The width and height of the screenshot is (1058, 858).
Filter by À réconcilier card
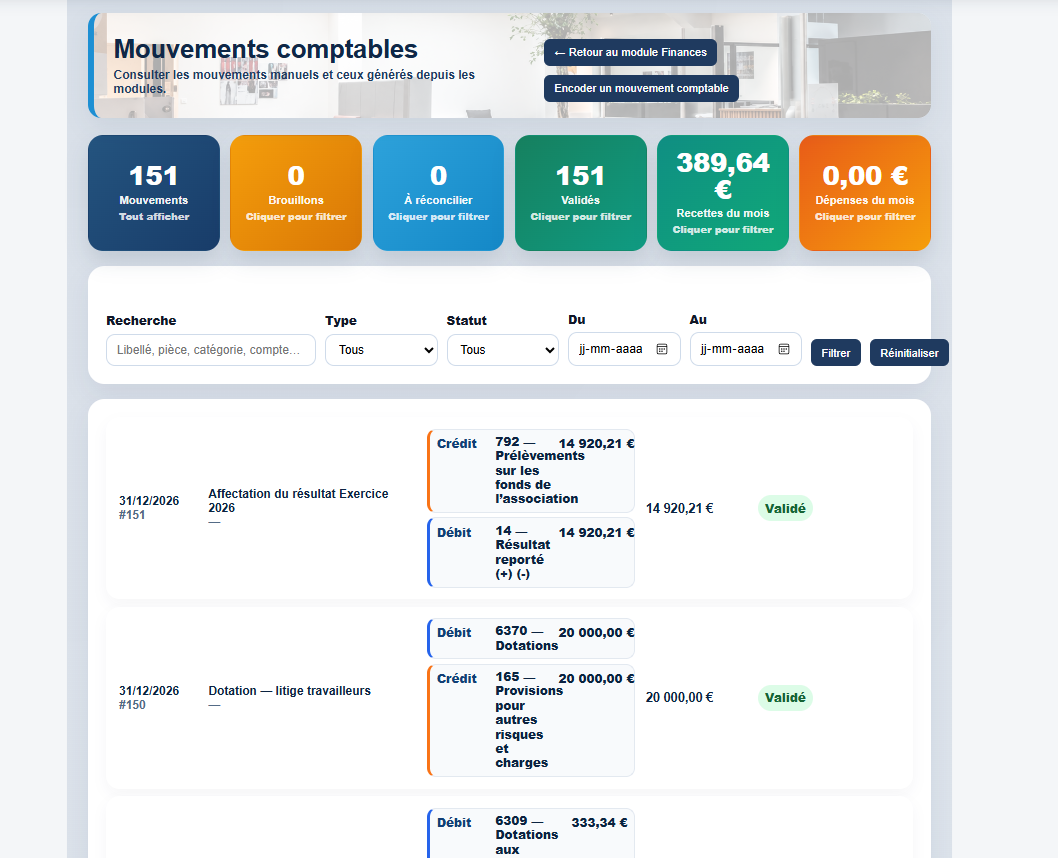click(439, 193)
